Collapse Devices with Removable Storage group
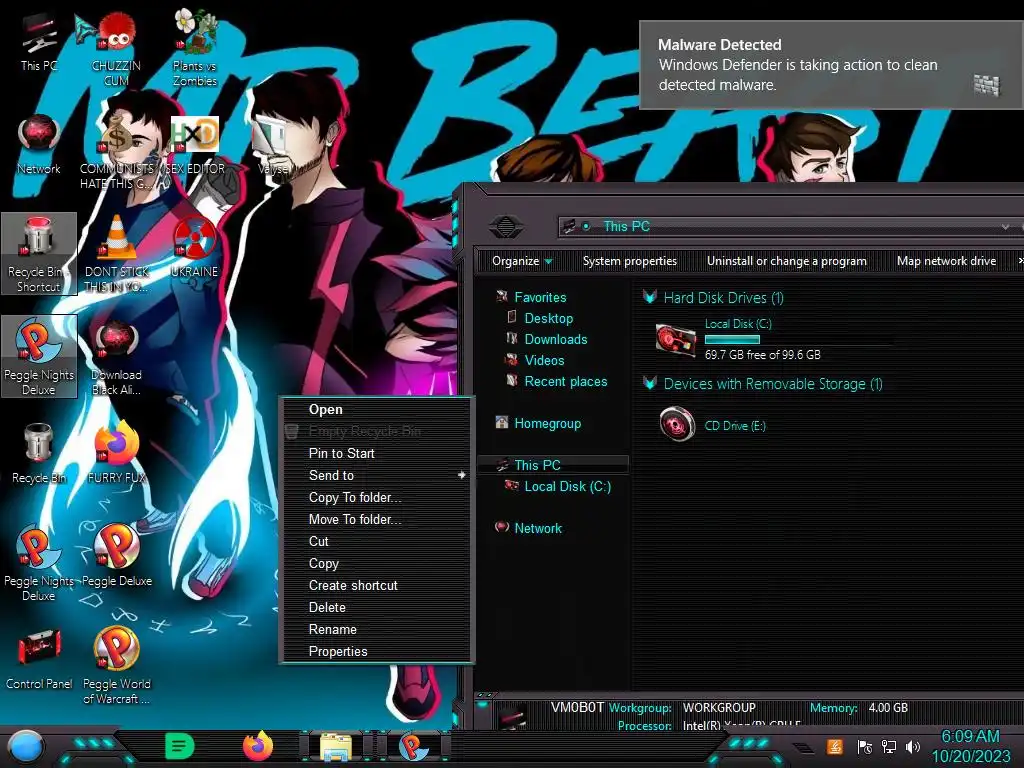 point(650,383)
